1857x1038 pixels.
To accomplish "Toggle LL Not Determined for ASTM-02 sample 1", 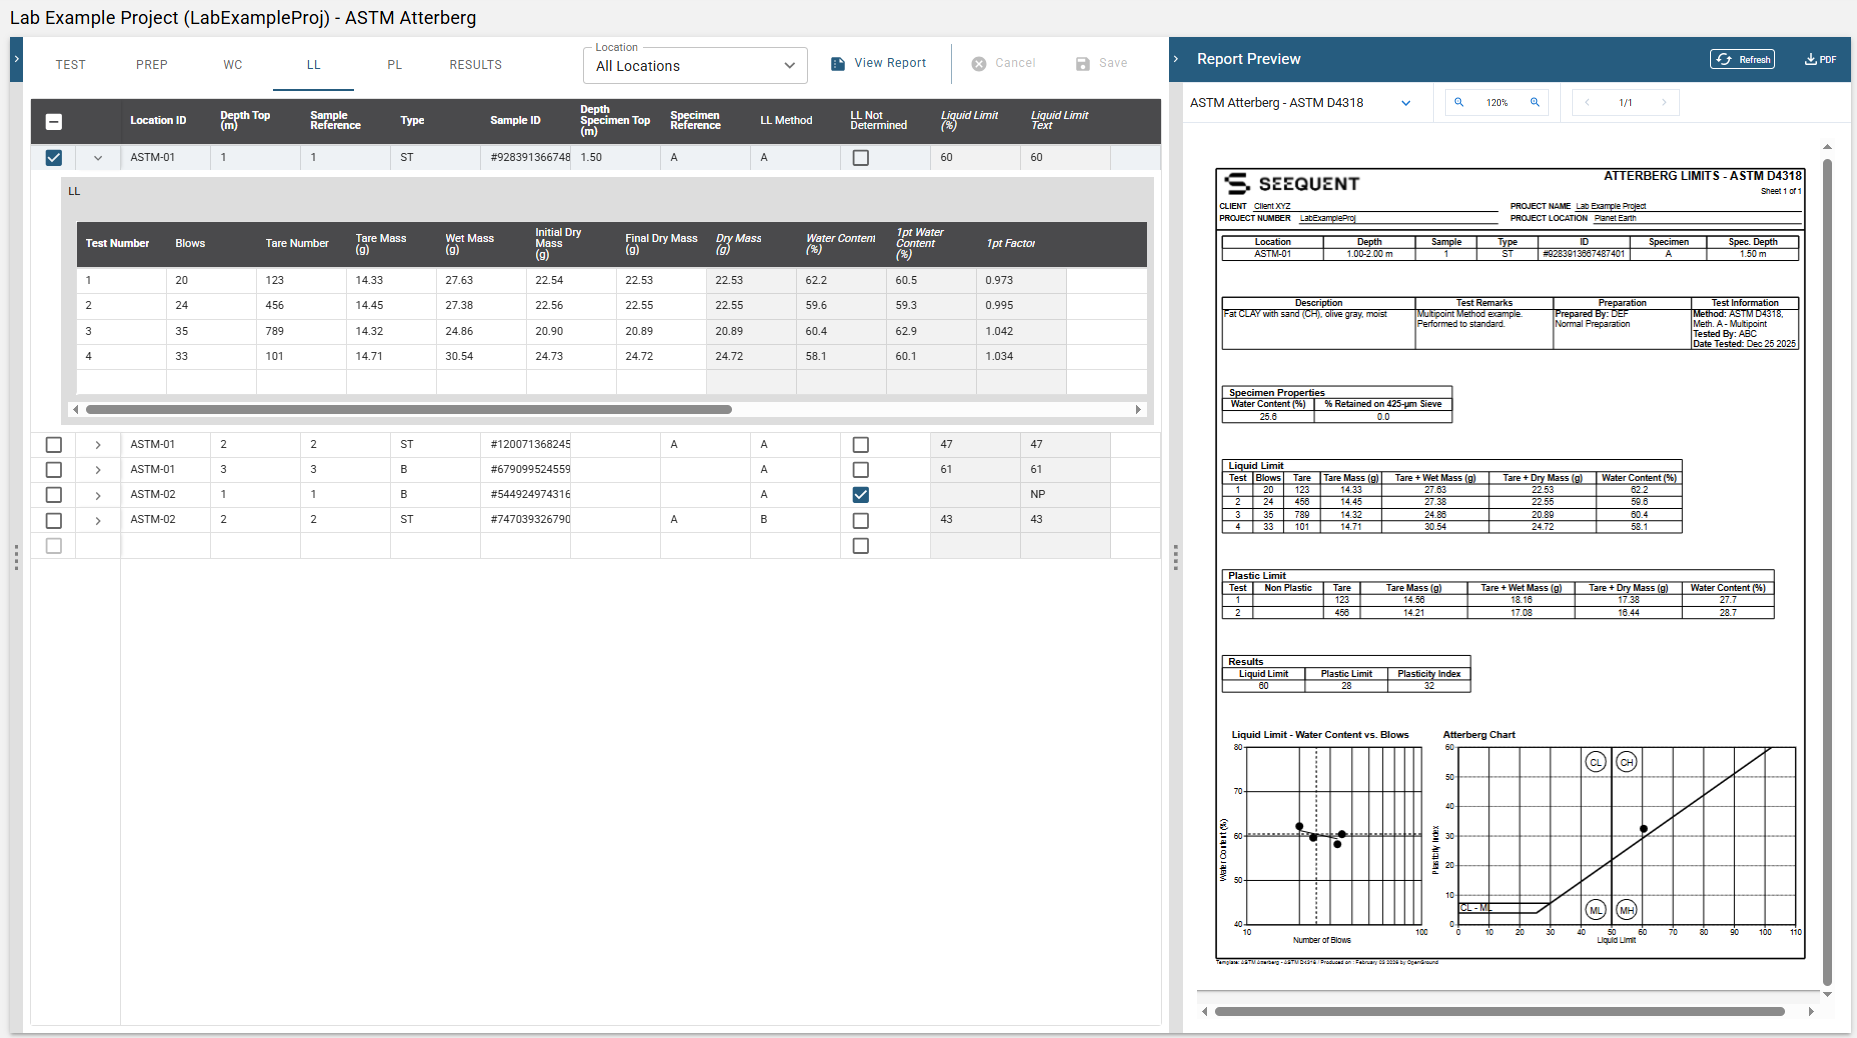I will 860,495.
